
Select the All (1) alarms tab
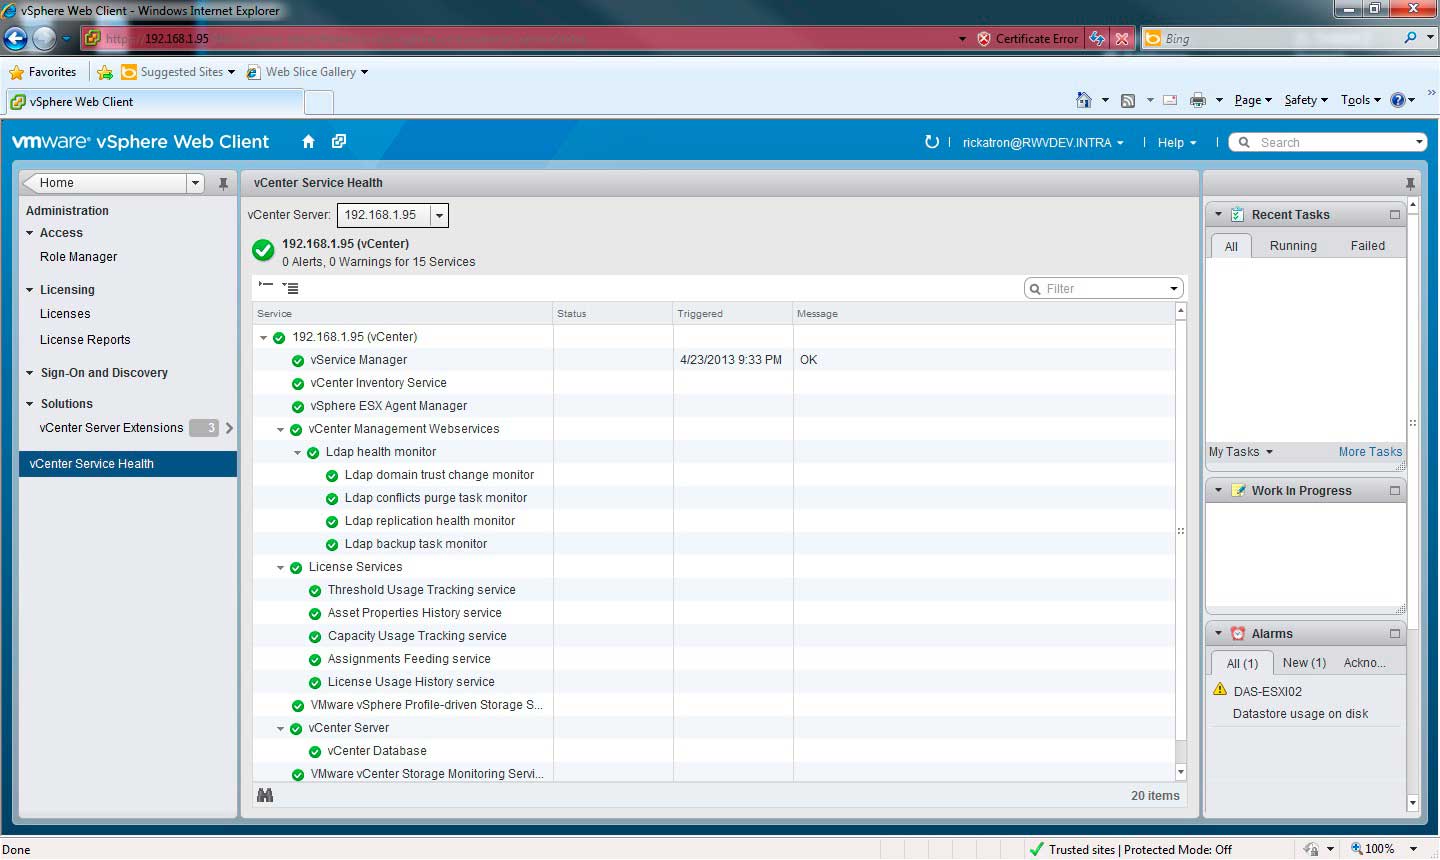point(1242,663)
